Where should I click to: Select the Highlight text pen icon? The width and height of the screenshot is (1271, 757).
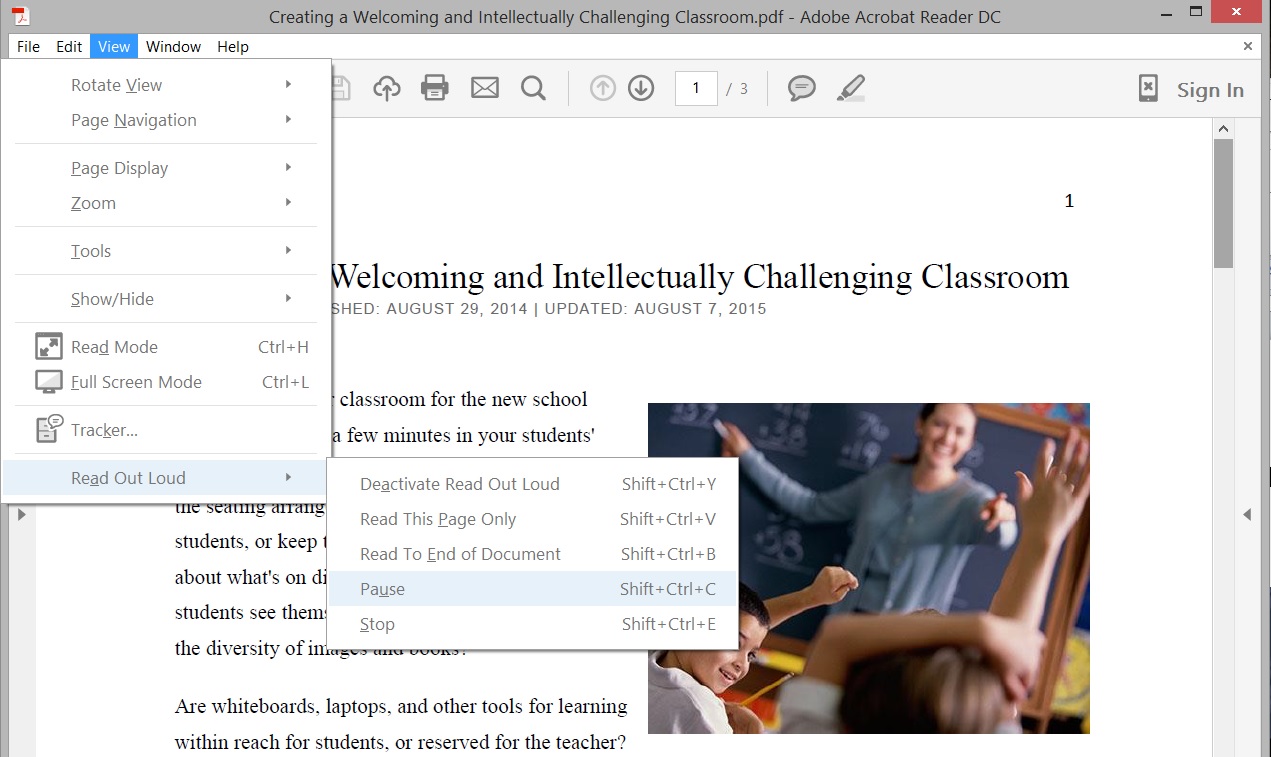click(851, 88)
